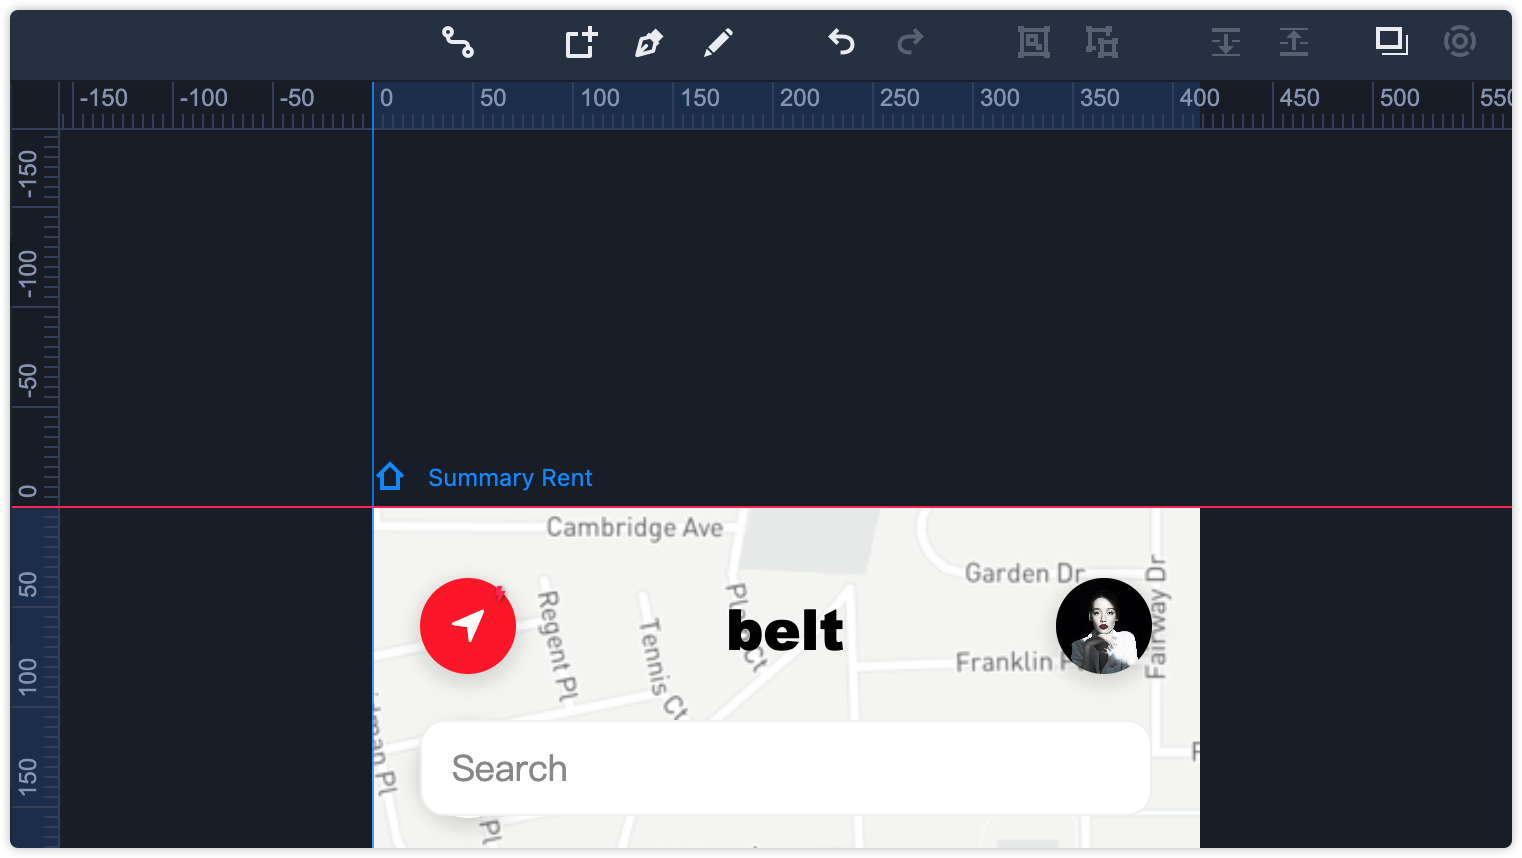Click the Redo arrow
The height and width of the screenshot is (858, 1522).
coord(910,42)
